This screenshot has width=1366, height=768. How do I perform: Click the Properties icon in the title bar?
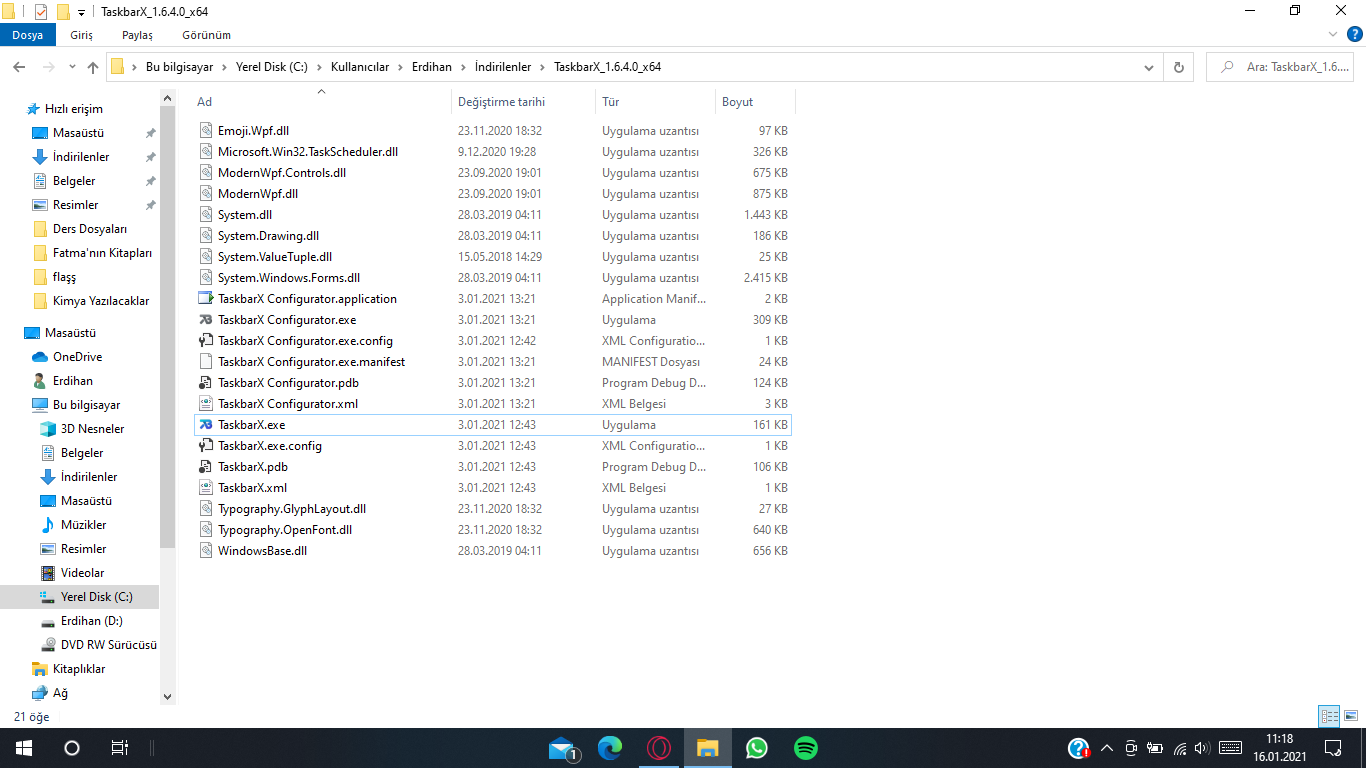pos(41,12)
